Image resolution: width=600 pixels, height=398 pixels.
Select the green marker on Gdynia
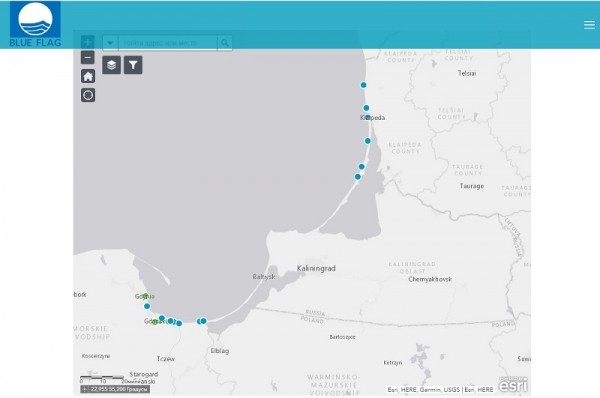click(145, 295)
